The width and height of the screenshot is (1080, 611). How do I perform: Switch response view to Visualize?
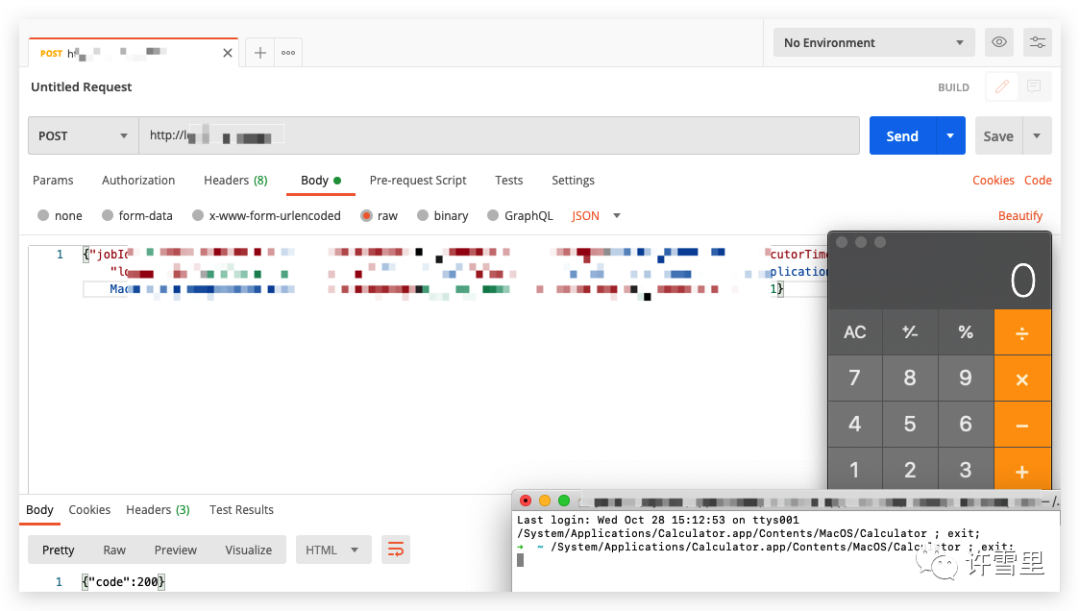249,550
